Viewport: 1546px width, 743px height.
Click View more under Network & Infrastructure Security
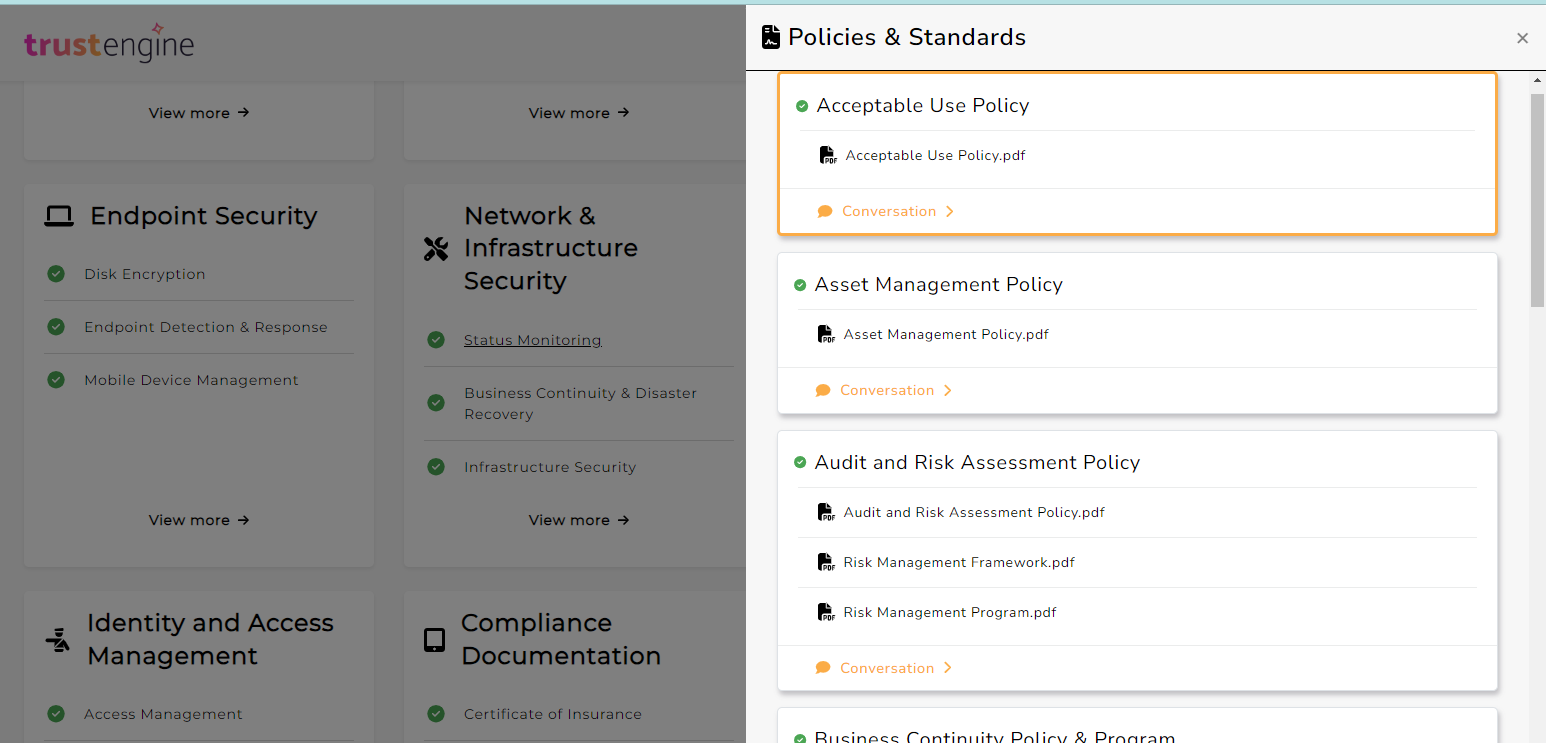(579, 520)
